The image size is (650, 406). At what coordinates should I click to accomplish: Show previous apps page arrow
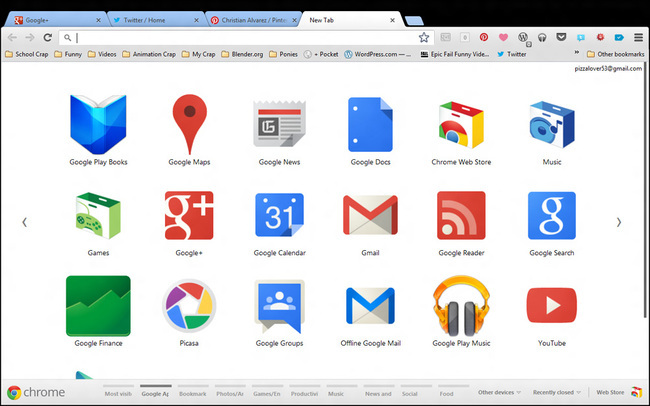[24, 222]
